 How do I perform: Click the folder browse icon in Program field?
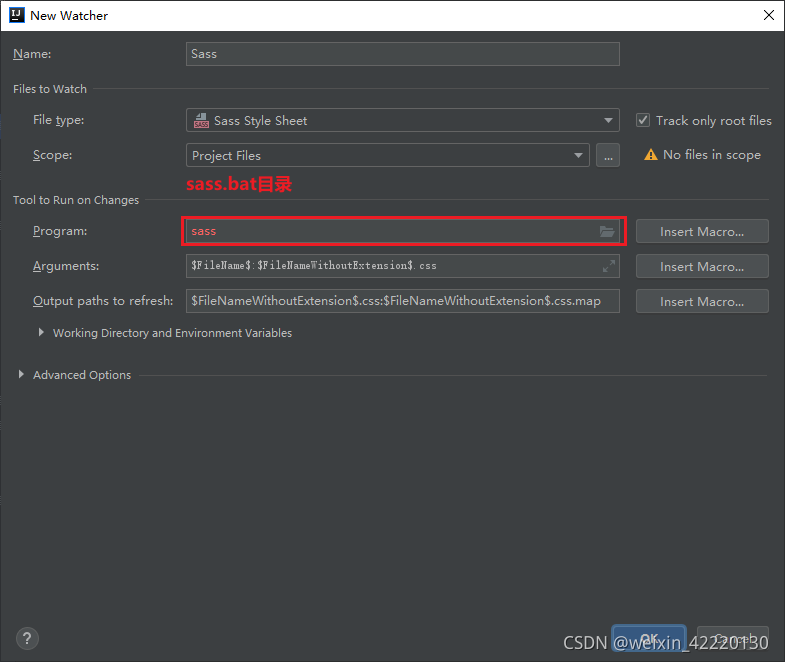[607, 231]
